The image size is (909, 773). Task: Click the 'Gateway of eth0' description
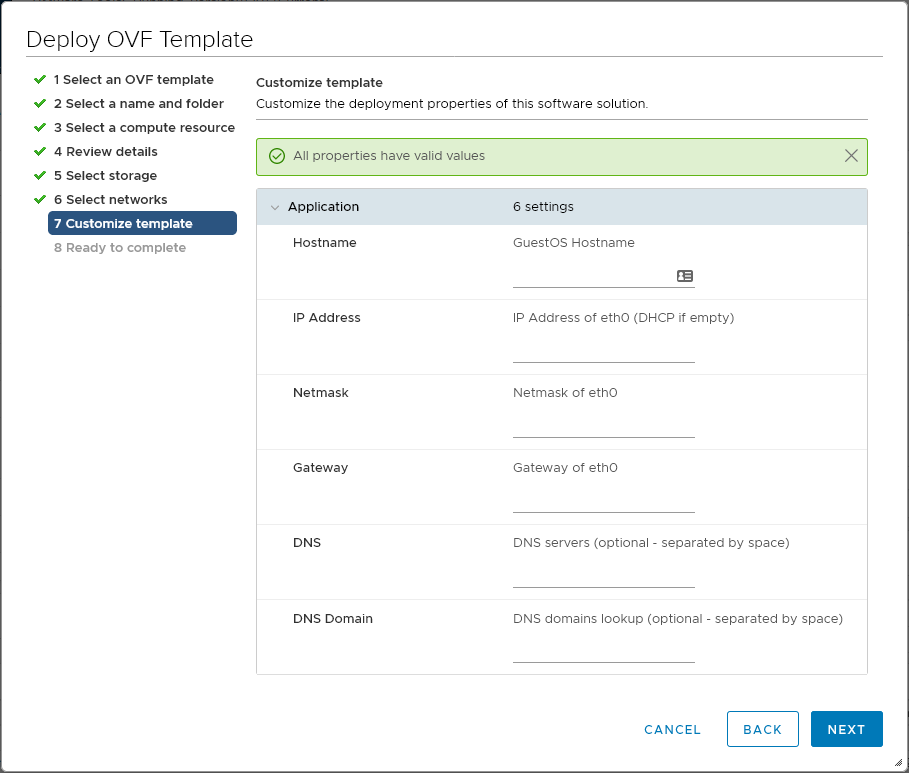[x=565, y=468]
